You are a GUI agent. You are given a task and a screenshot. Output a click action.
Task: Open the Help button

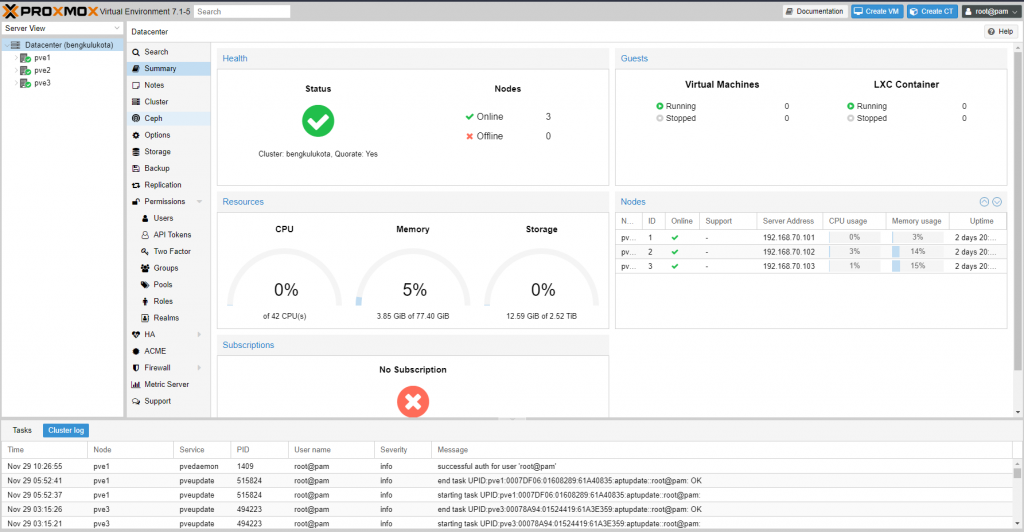[x=1000, y=31]
